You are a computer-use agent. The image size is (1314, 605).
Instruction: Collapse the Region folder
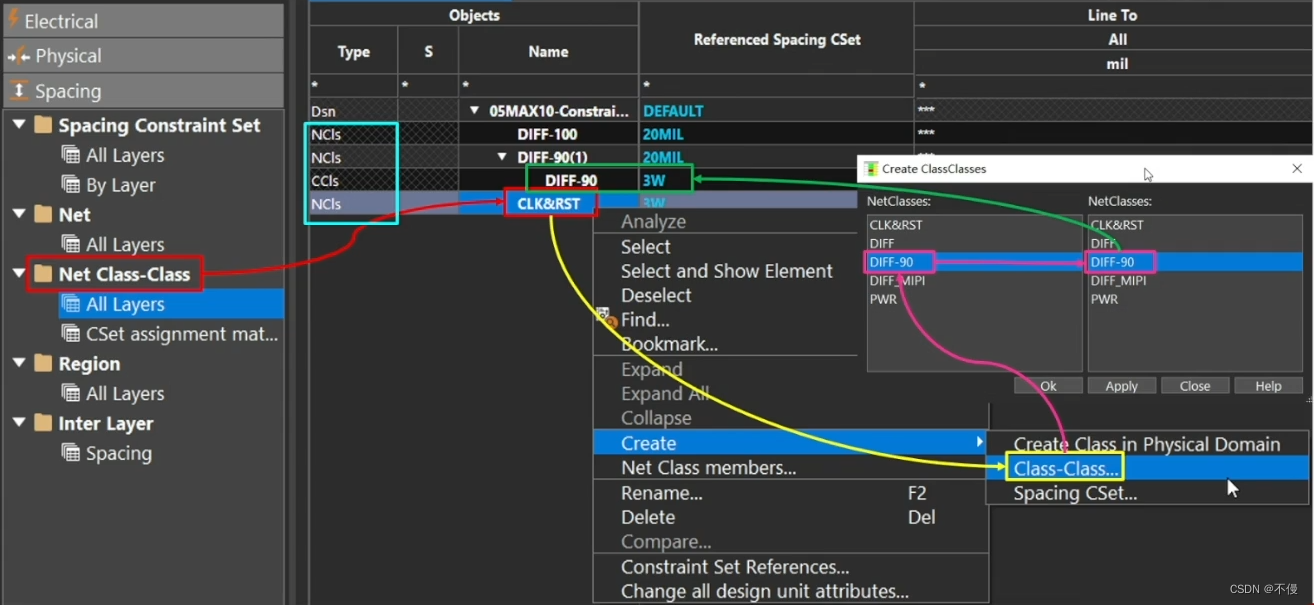tap(19, 363)
